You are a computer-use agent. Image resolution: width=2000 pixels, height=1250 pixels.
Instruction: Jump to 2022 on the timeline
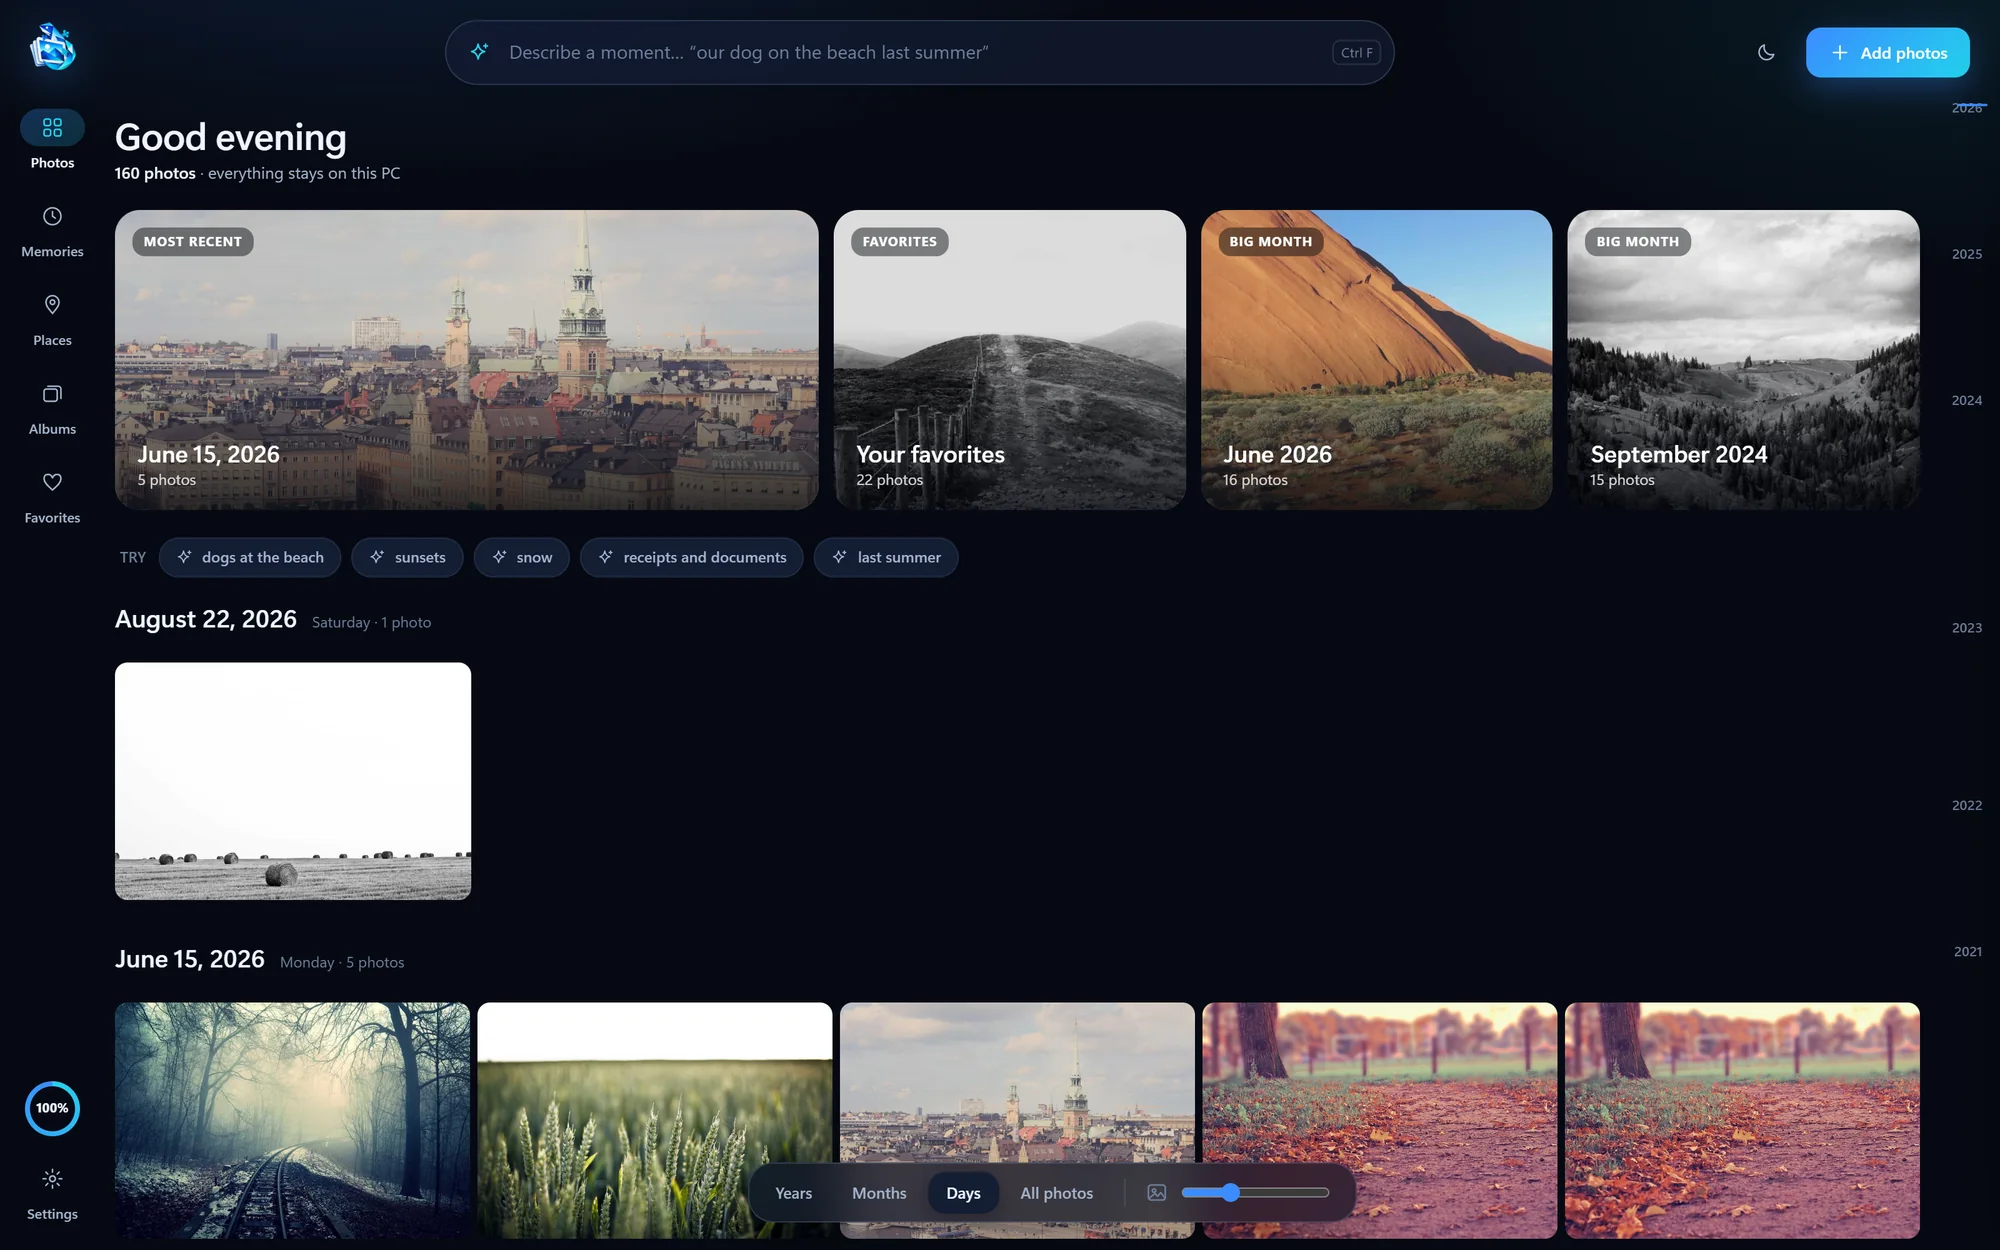(x=1966, y=805)
